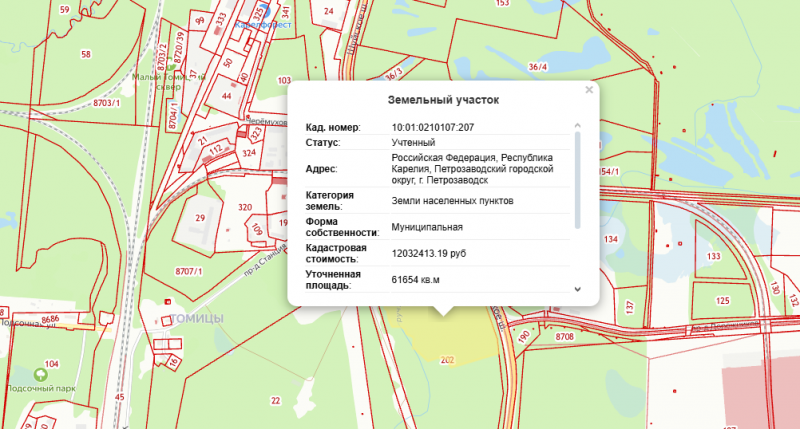Select parcel 125 on the map
Screen dimensions: 800x429
point(723,300)
